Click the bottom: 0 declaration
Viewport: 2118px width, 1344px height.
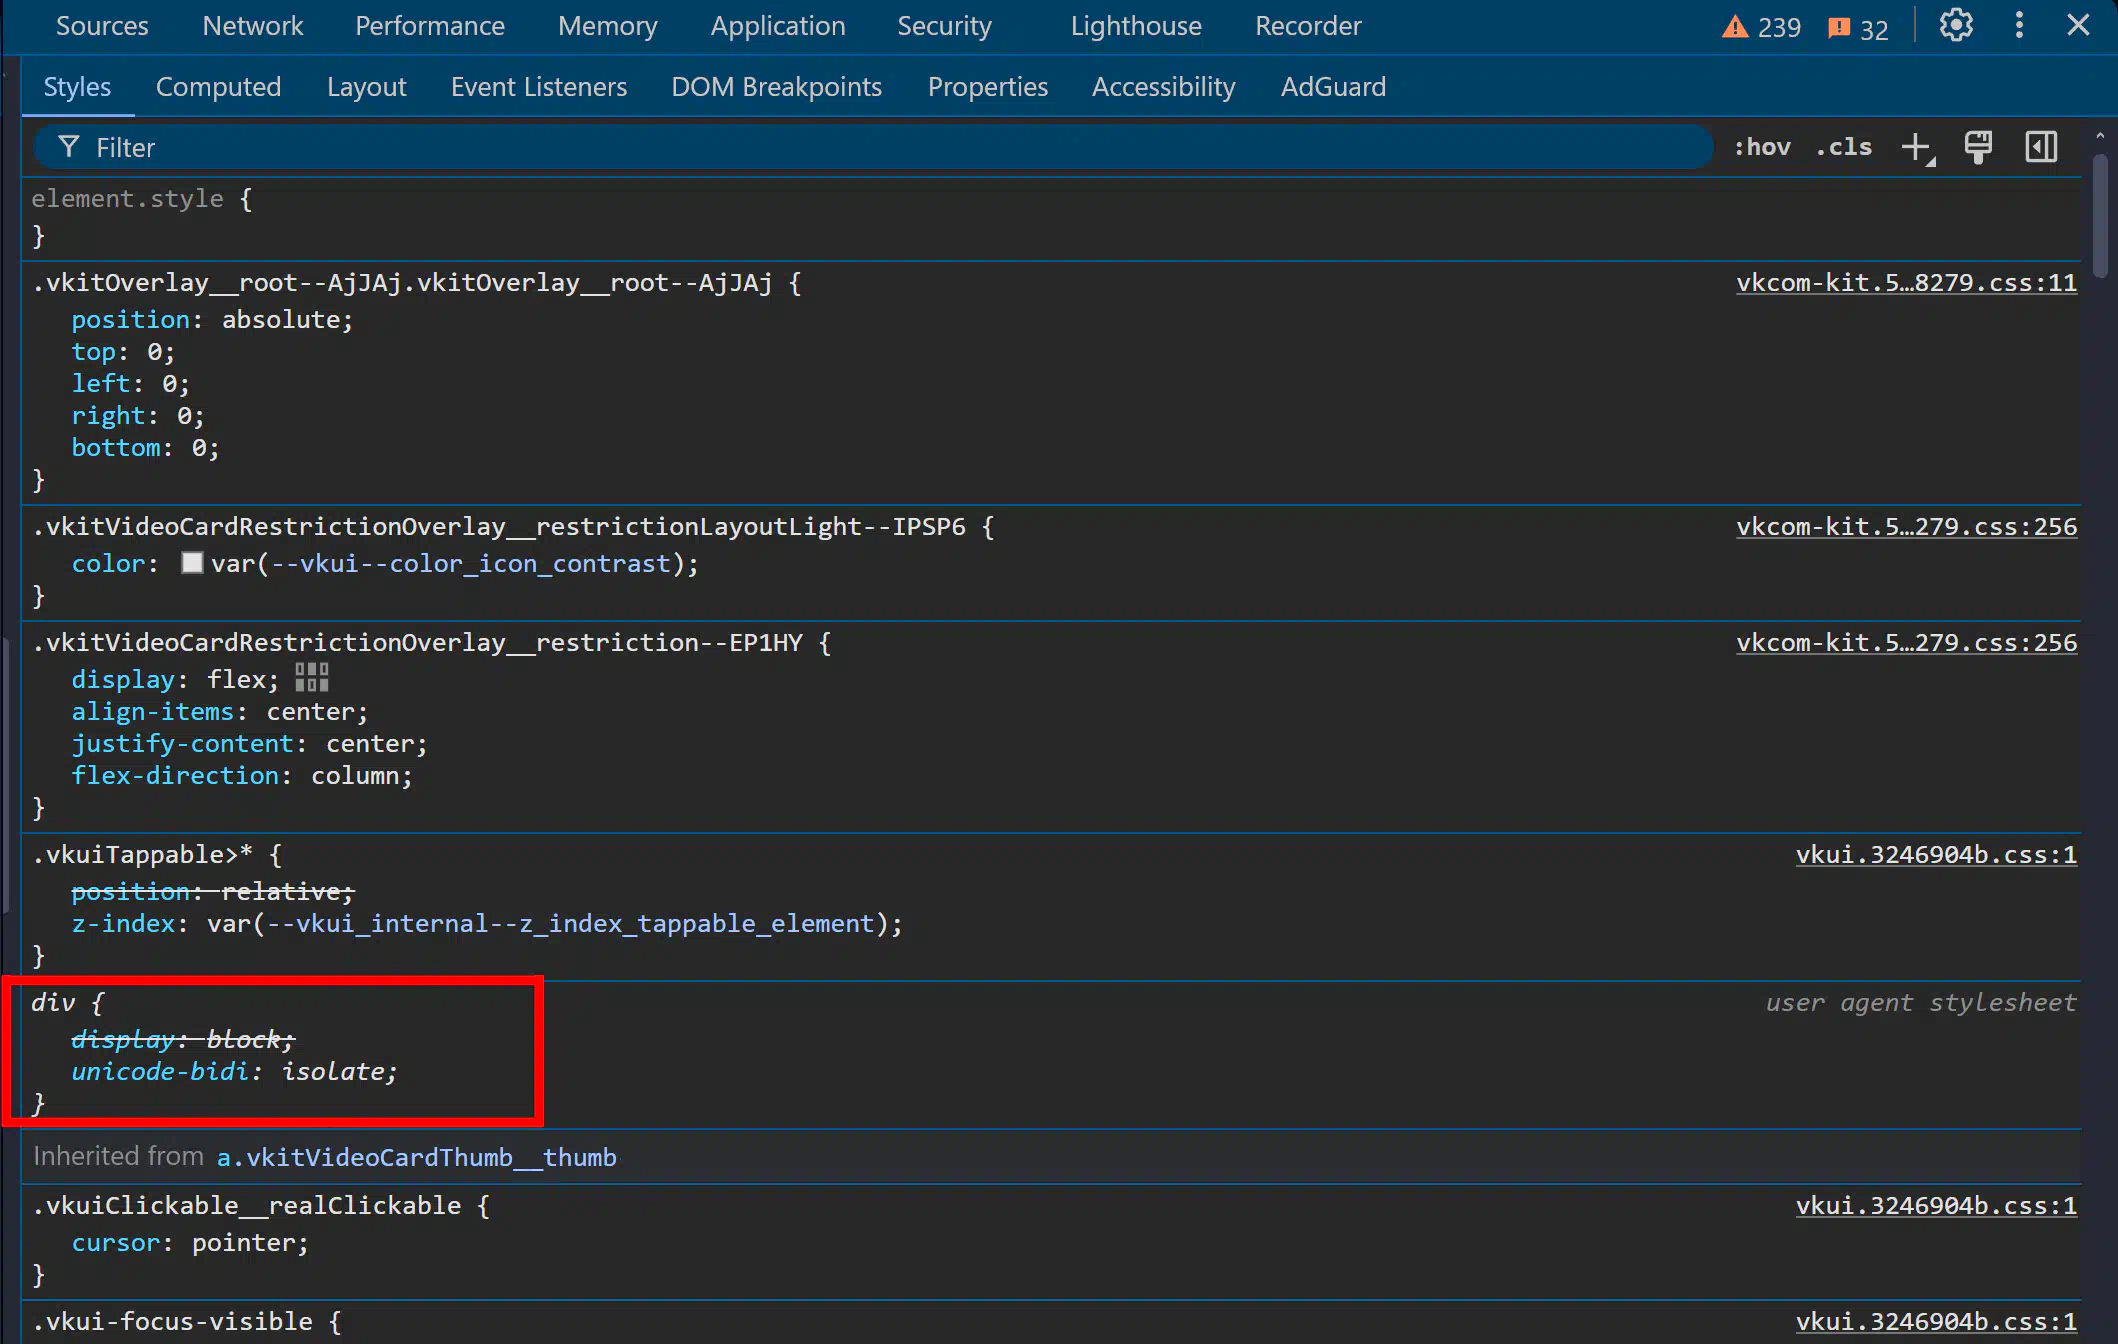point(145,448)
